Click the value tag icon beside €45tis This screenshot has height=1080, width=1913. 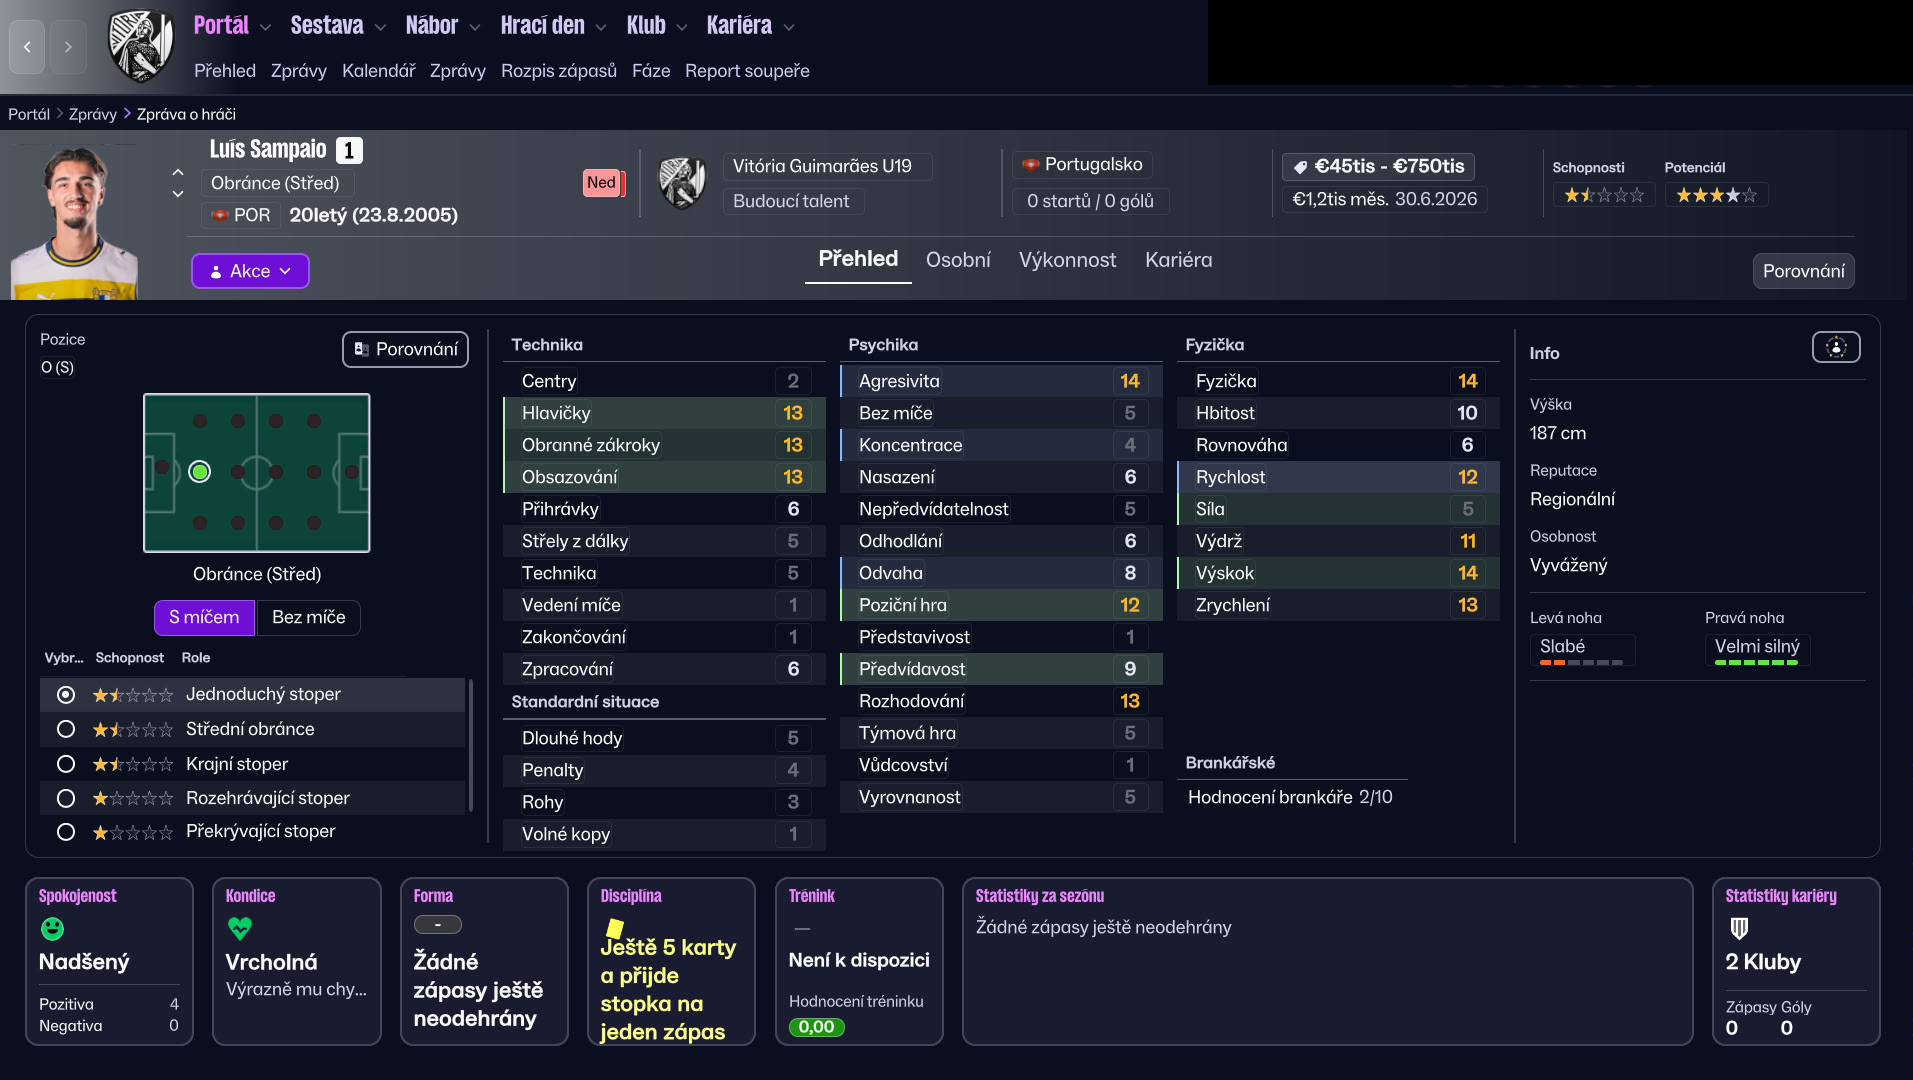1300,167
